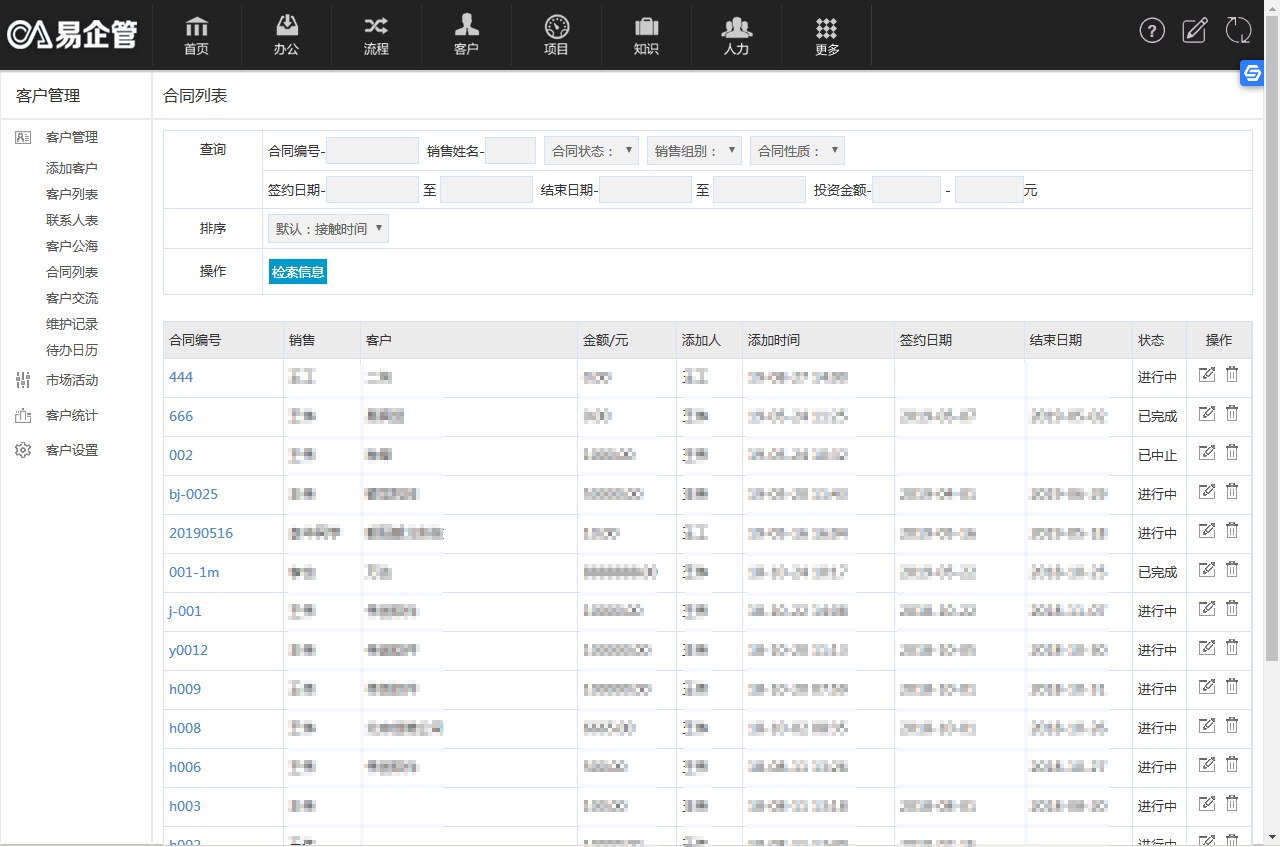Edit contract 002 with pencil icon
Viewport: 1280px width, 847px height.
[1207, 452]
